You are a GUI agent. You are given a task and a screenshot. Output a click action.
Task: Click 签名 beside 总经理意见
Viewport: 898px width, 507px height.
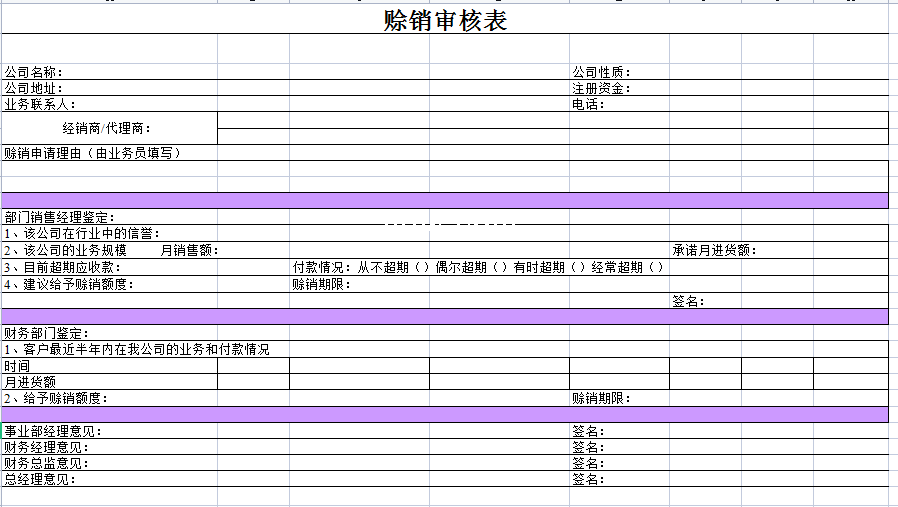[588, 479]
